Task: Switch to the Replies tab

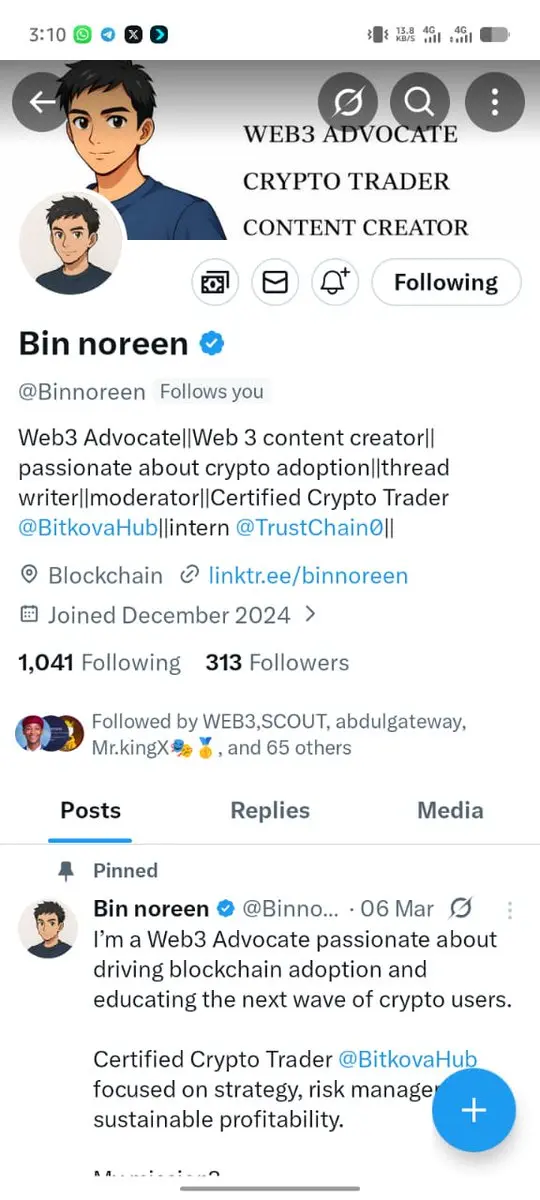Action: pos(270,810)
